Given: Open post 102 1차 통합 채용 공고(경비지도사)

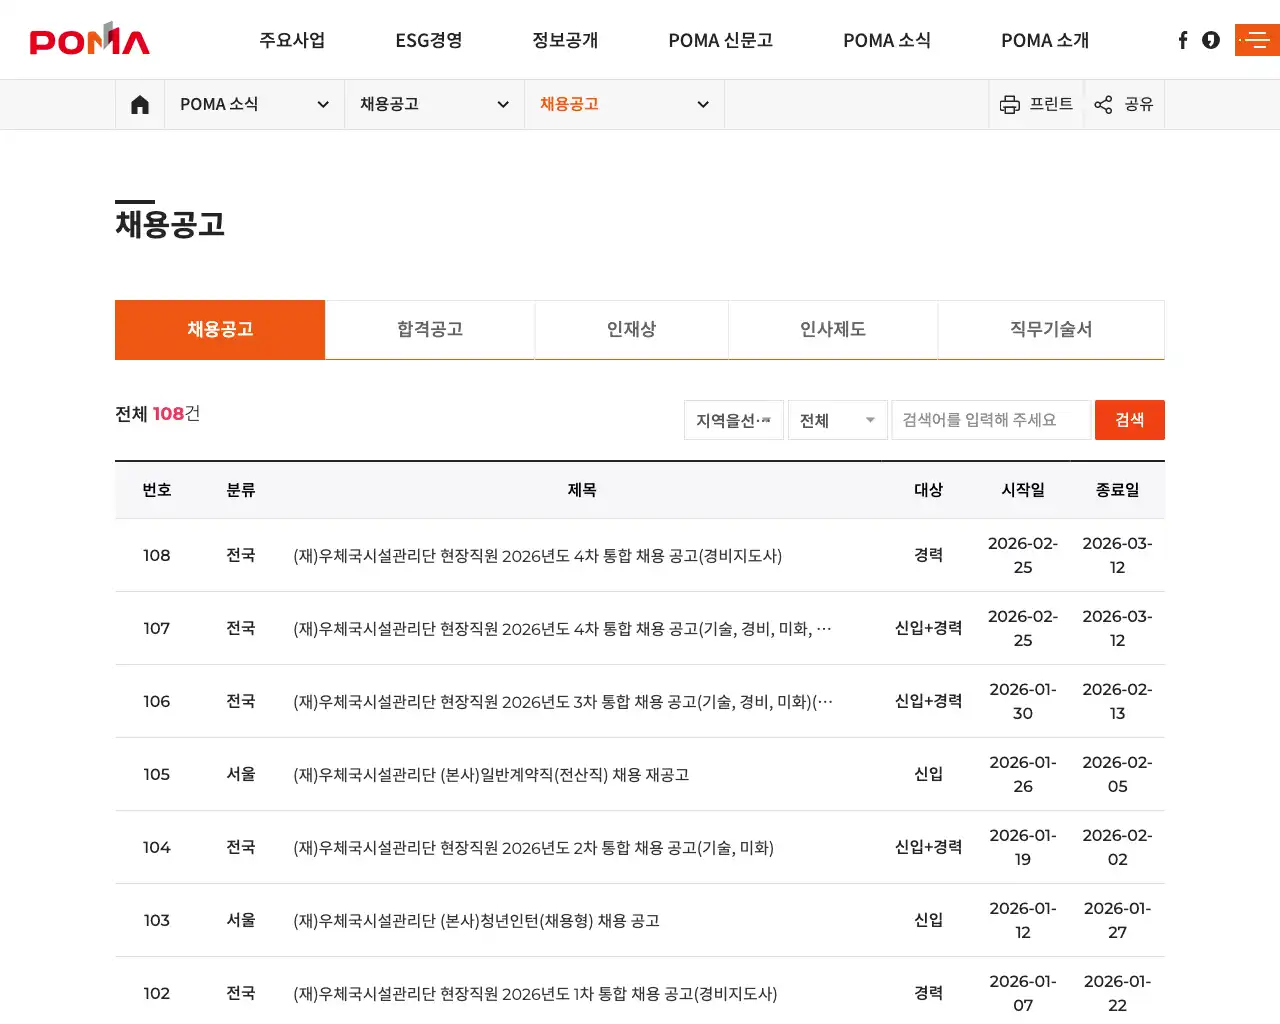Looking at the screenshot, I should tap(535, 994).
